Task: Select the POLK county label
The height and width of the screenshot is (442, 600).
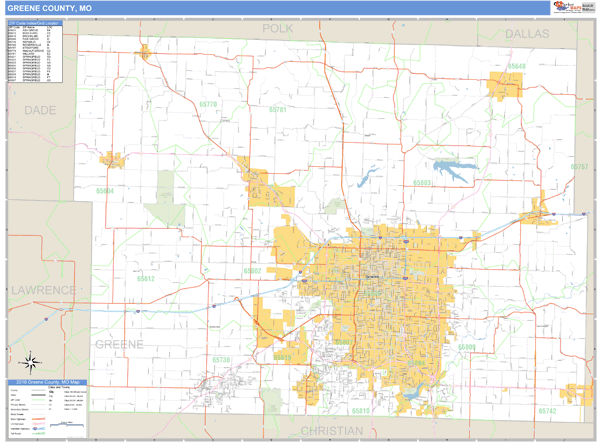Action: [x=277, y=30]
